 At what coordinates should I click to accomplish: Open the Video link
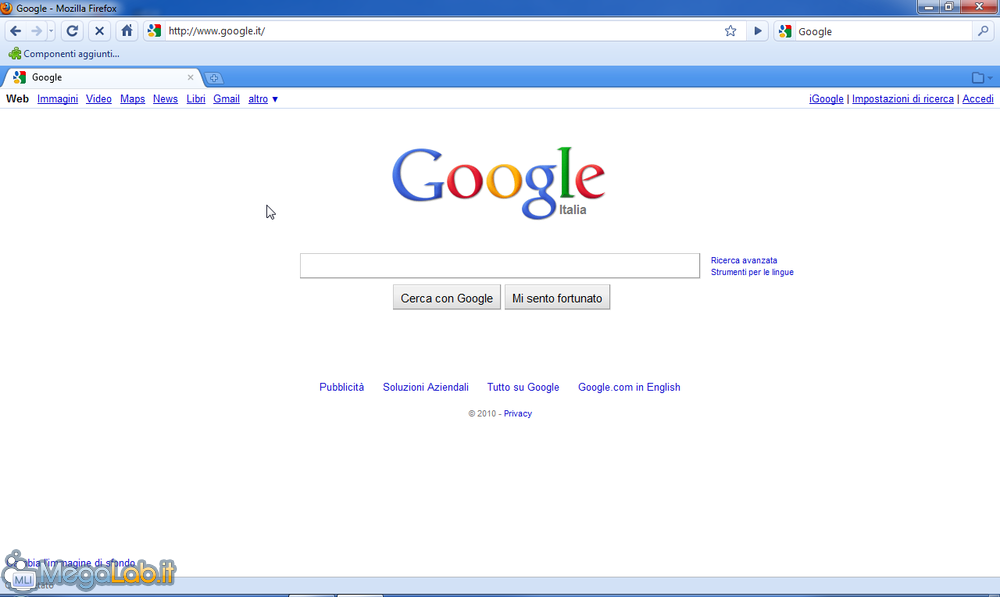tap(99, 99)
